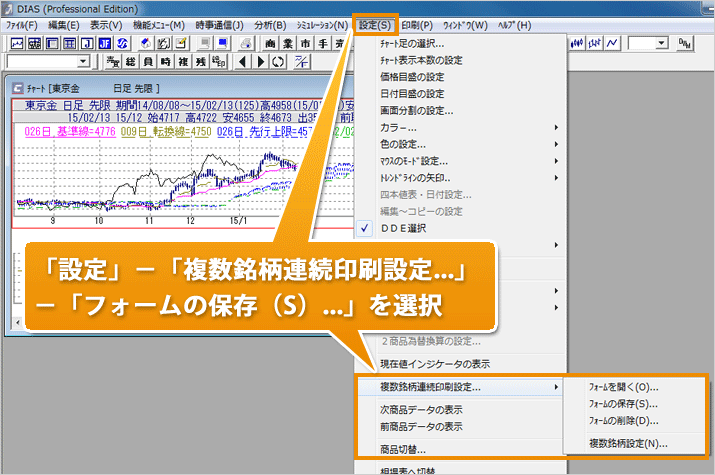Click the circular refresh arrows icon
Viewport: 715px width, 475px height.
[275, 62]
